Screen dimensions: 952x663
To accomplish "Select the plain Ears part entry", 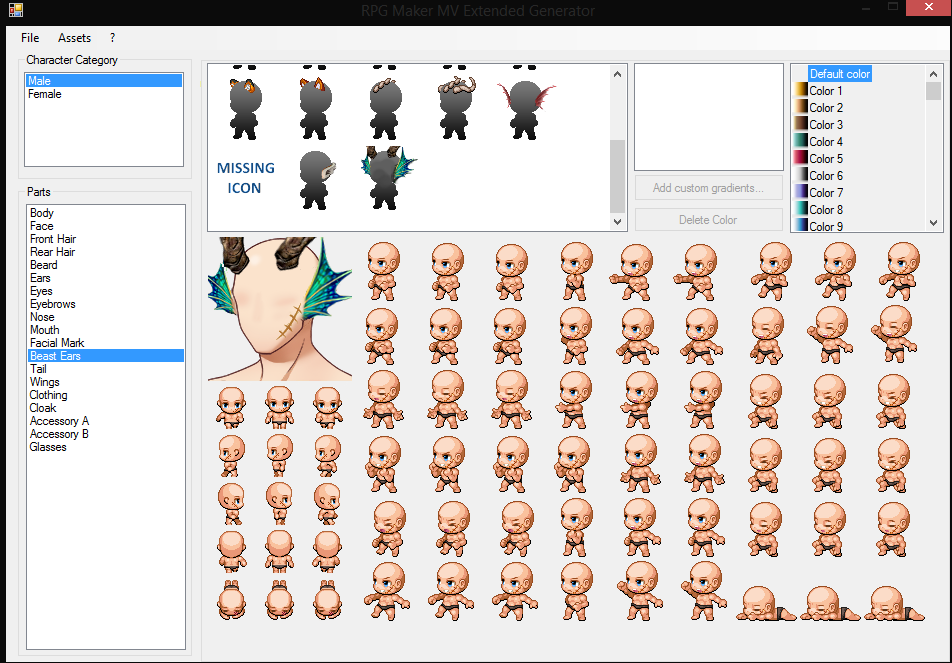I will pos(106,278).
